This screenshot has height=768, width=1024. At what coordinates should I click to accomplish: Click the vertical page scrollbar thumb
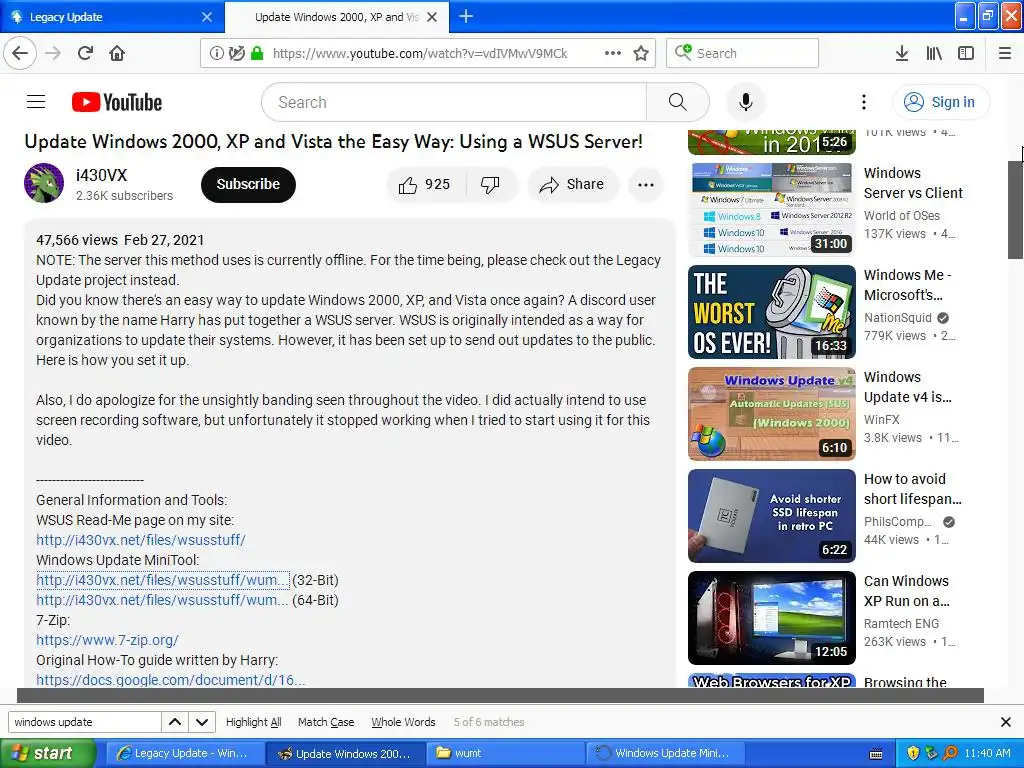pos(1016,209)
